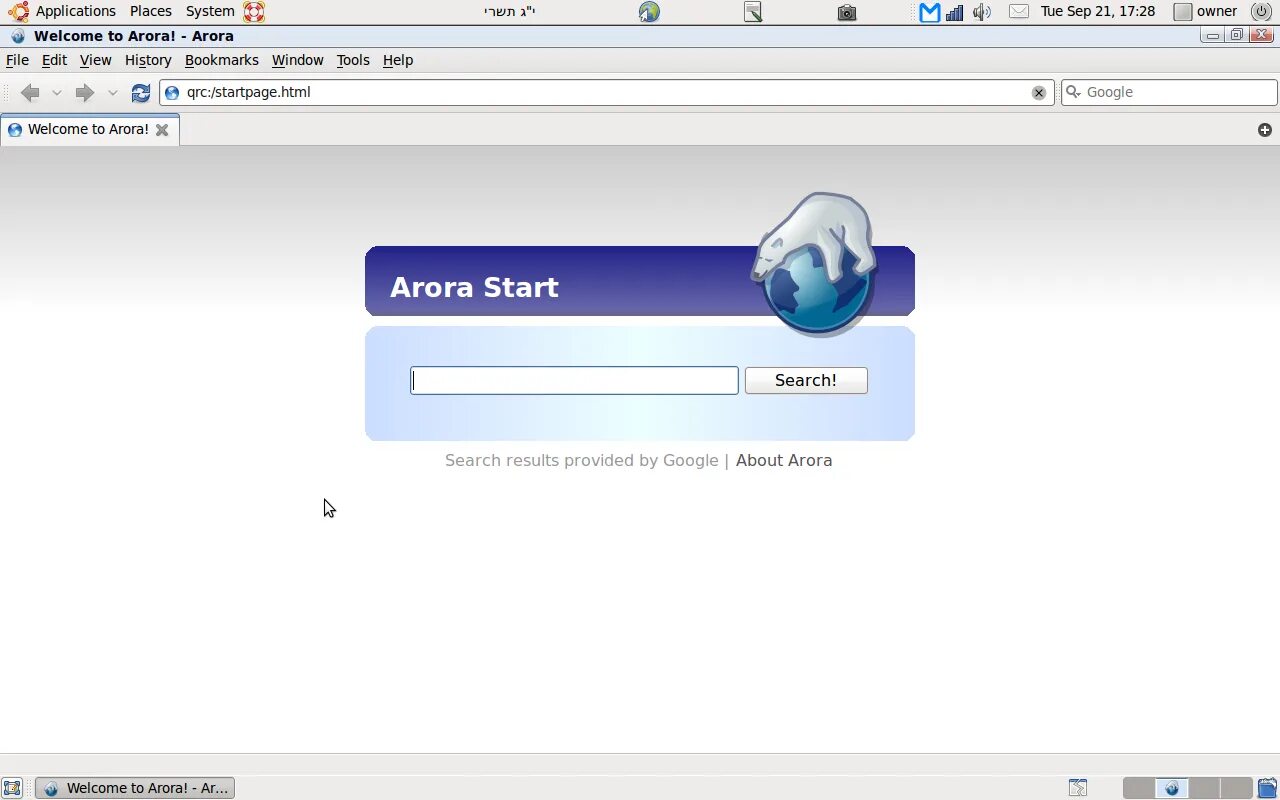Switch to the first workspace

(1139, 788)
